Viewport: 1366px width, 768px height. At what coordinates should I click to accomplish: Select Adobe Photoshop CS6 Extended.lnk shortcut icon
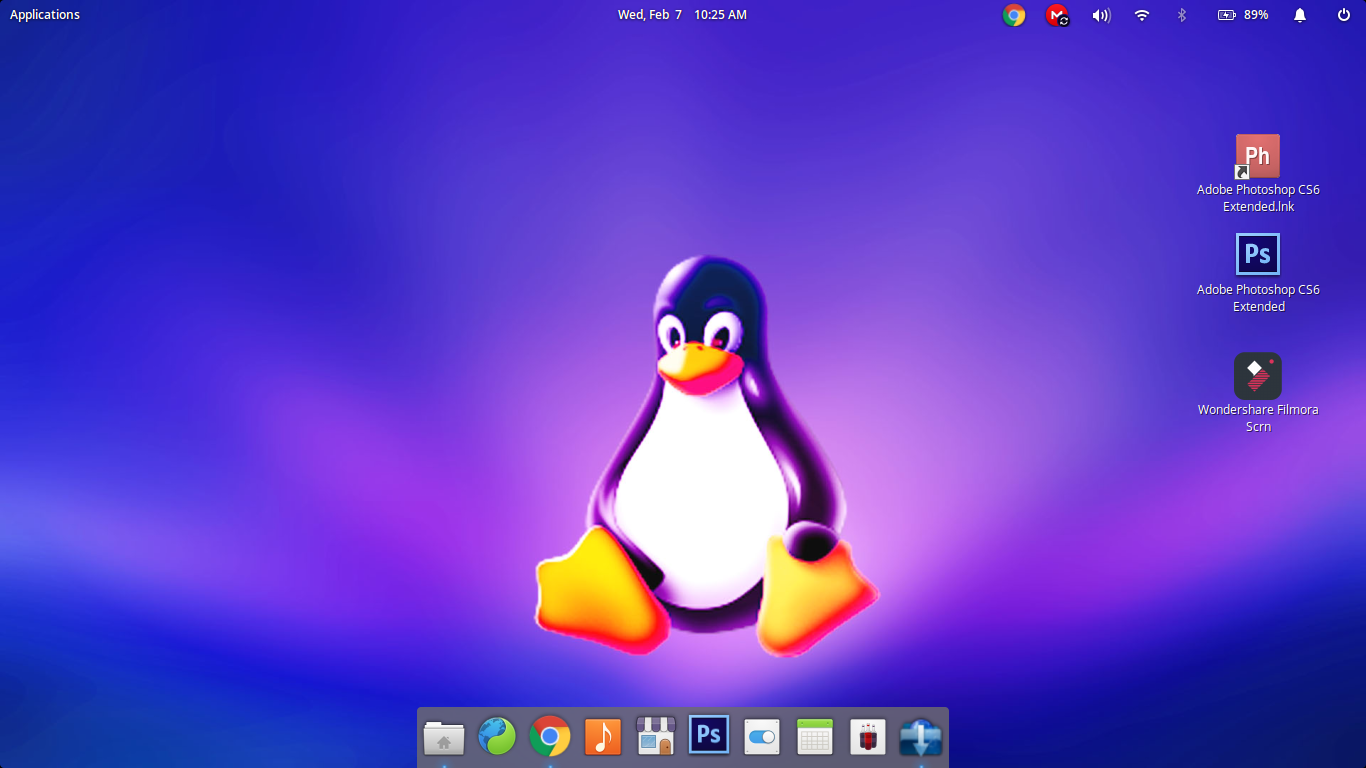[x=1257, y=156]
